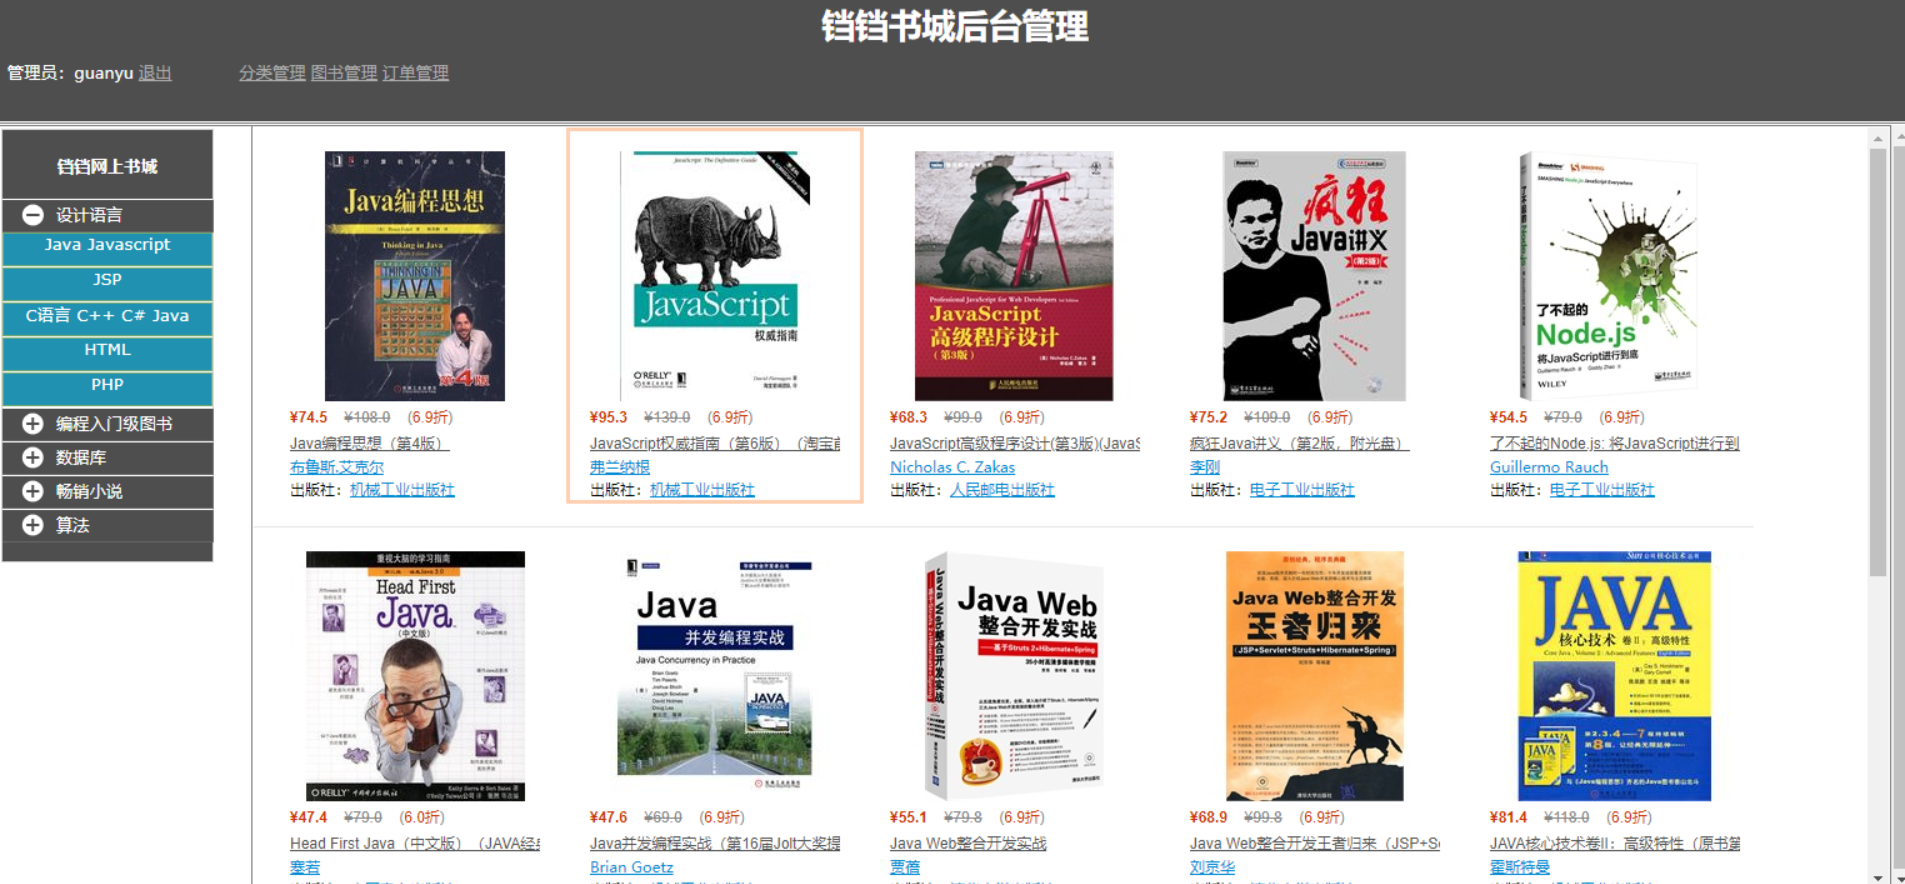Open 机械工业出版社 publisher under JavaScript权威指南
This screenshot has width=1905, height=884.
click(702, 490)
